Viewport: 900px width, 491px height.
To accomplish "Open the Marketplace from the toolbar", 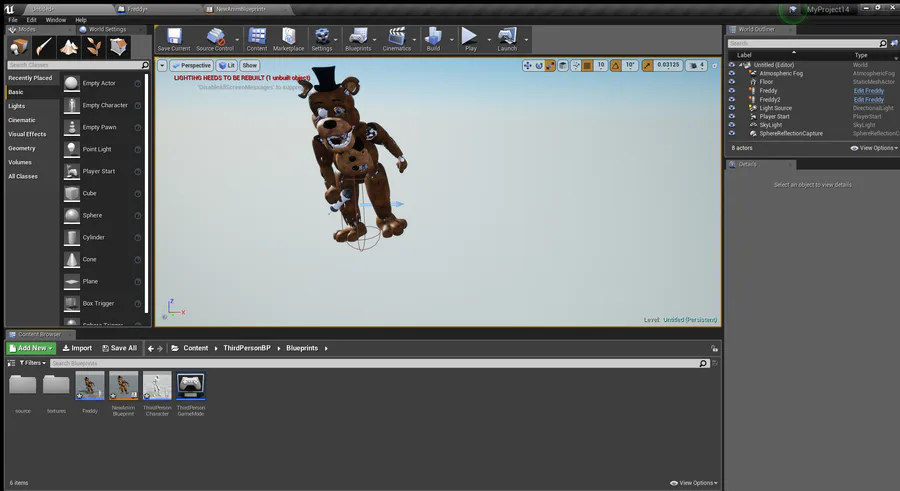I will click(x=288, y=39).
